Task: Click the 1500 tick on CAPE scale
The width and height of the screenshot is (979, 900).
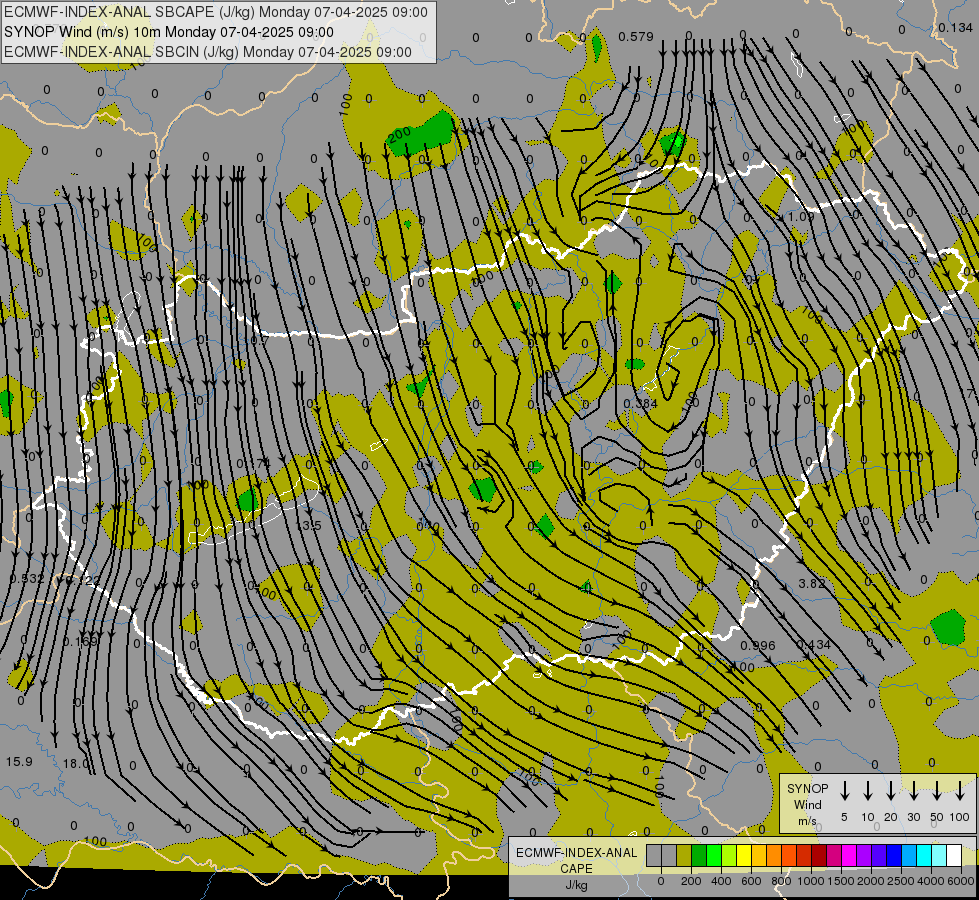Action: (841, 881)
